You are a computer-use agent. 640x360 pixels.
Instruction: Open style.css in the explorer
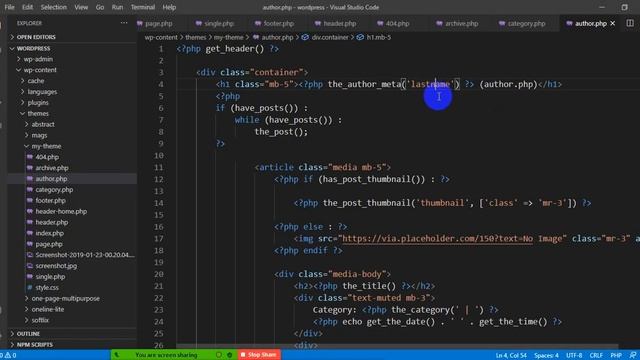pos(47,288)
